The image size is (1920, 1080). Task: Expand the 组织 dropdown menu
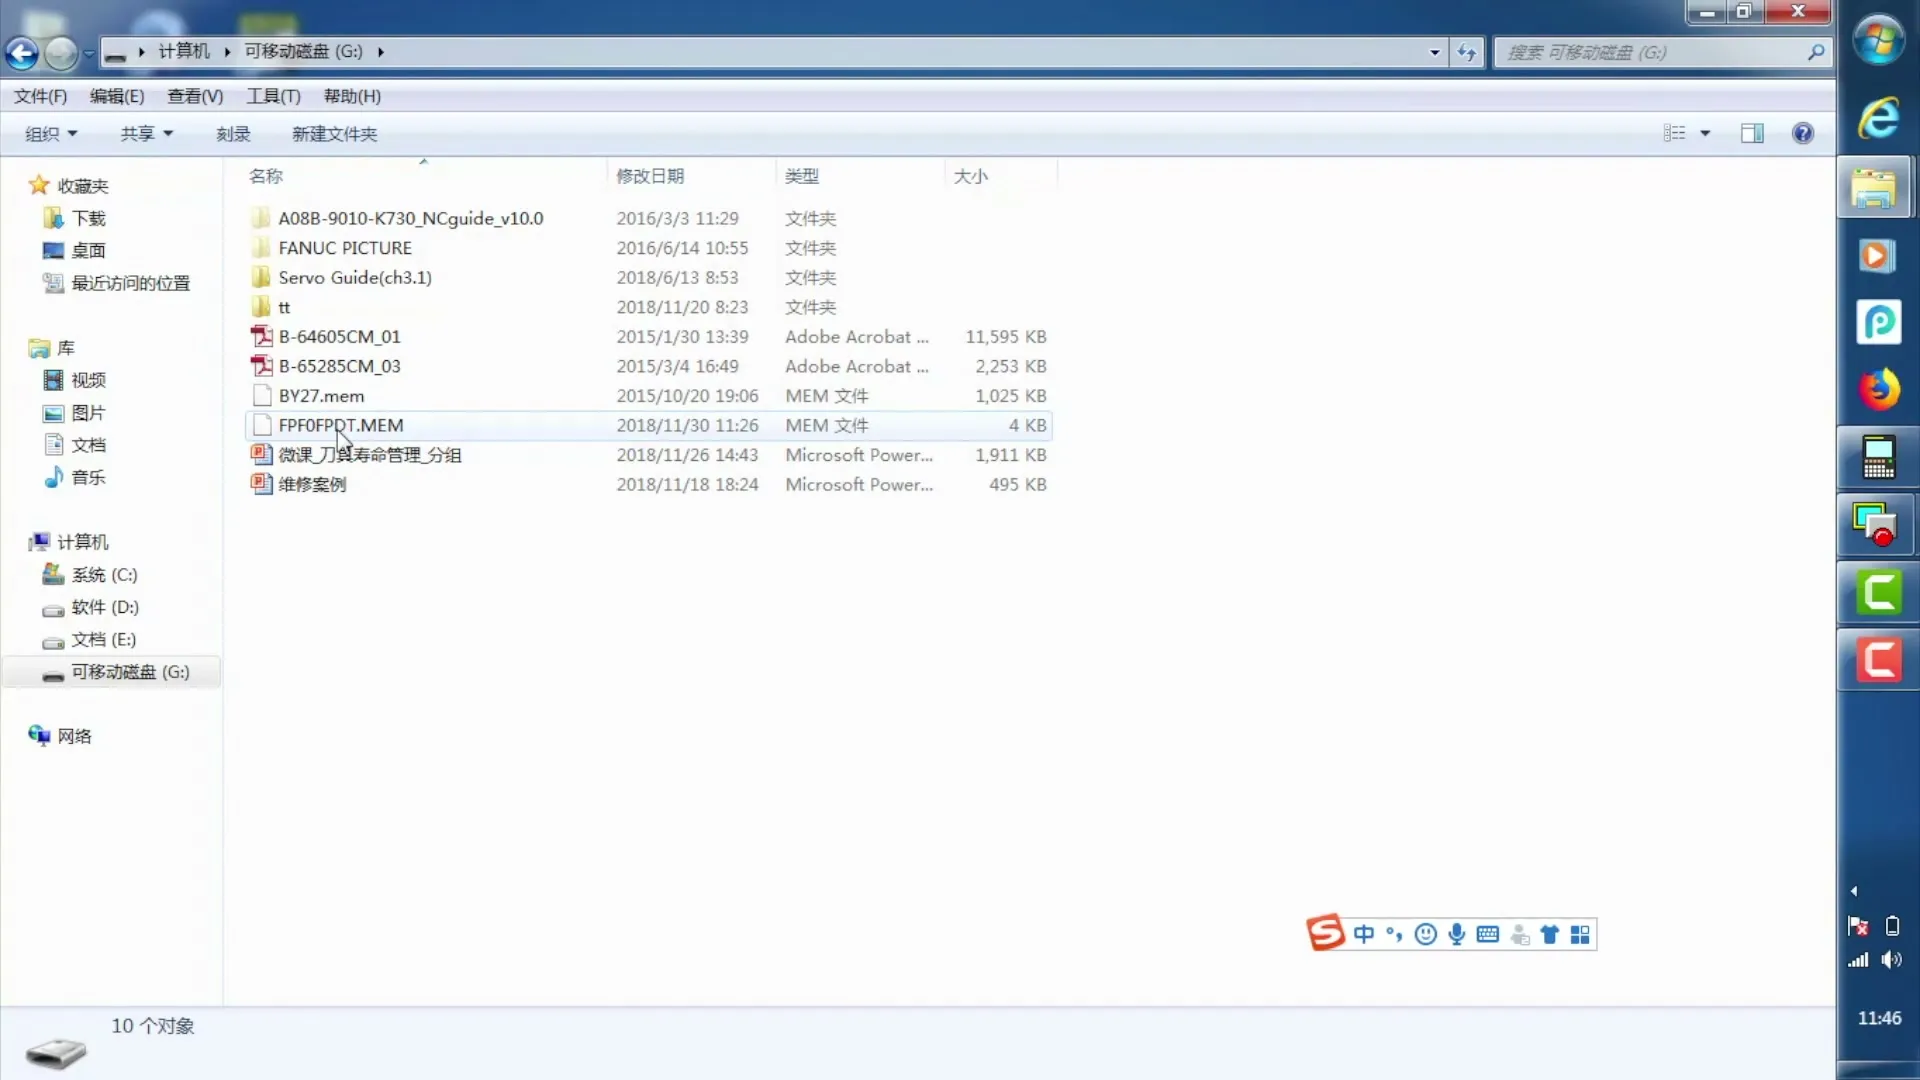(51, 134)
